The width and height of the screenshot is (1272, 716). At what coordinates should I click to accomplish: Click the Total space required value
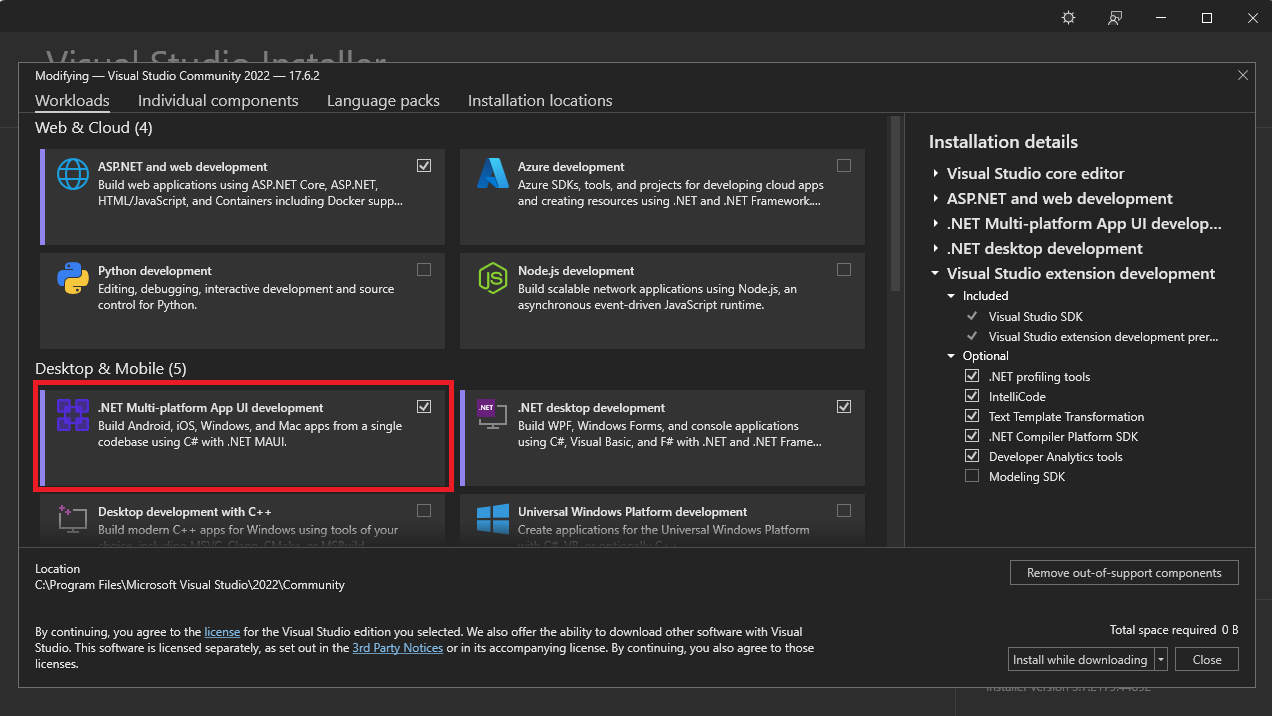click(1230, 630)
